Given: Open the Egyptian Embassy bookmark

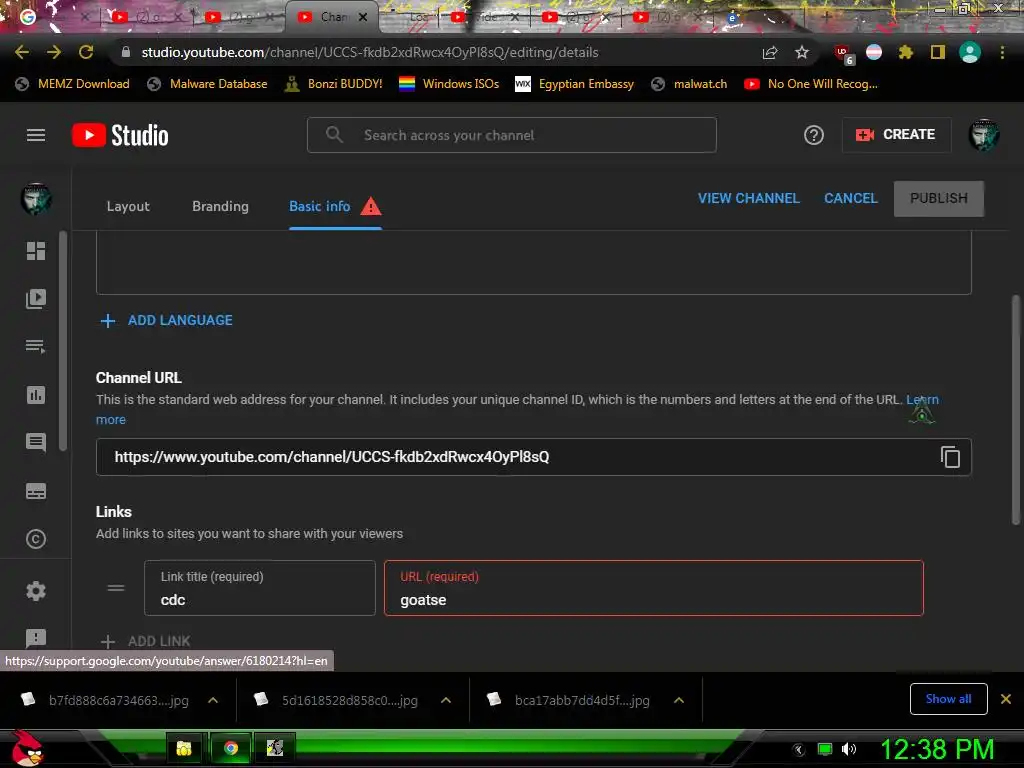Looking at the screenshot, I should pyautogui.click(x=575, y=84).
